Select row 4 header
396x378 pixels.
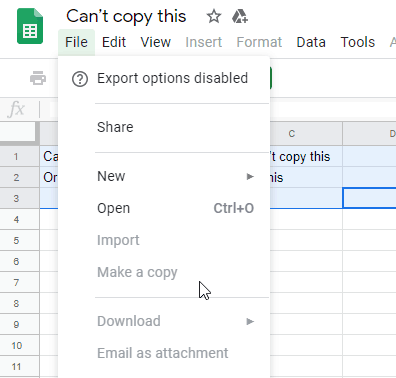click(x=20, y=219)
